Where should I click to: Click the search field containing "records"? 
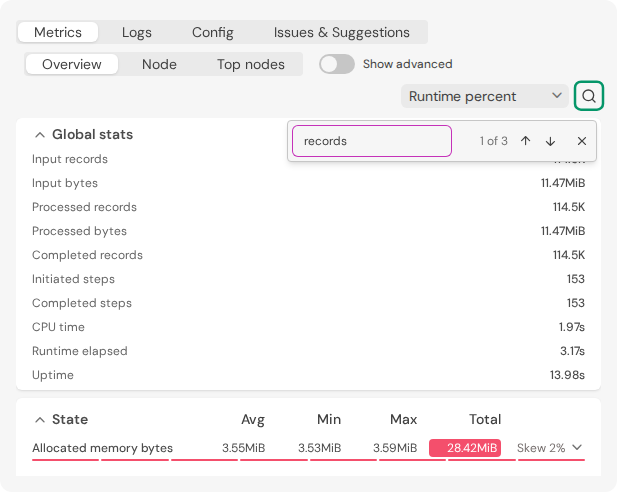click(372, 141)
